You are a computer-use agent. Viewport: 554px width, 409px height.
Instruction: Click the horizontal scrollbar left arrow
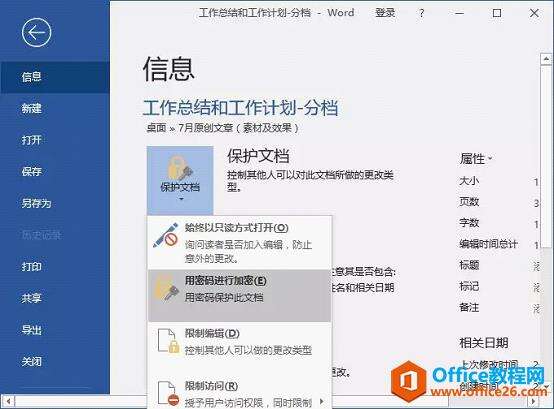tap(8, 401)
